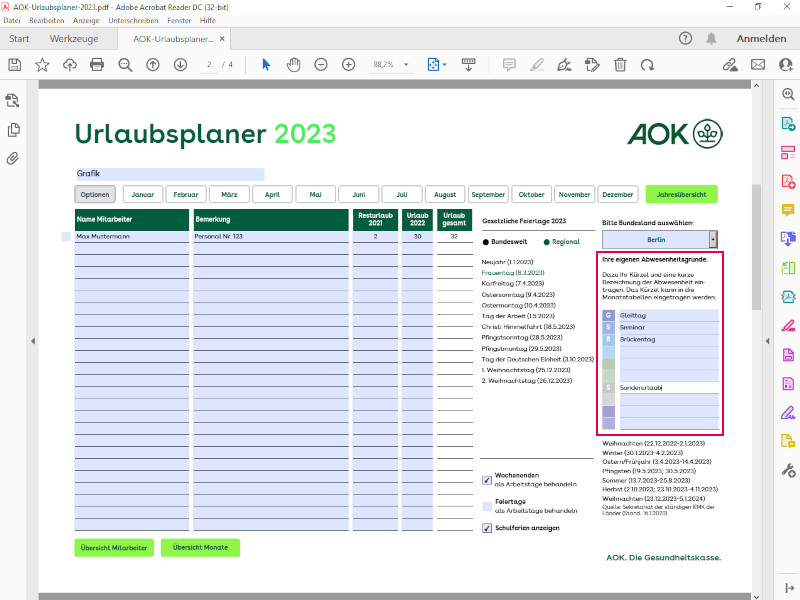Open the Dezember month button

[618, 194]
